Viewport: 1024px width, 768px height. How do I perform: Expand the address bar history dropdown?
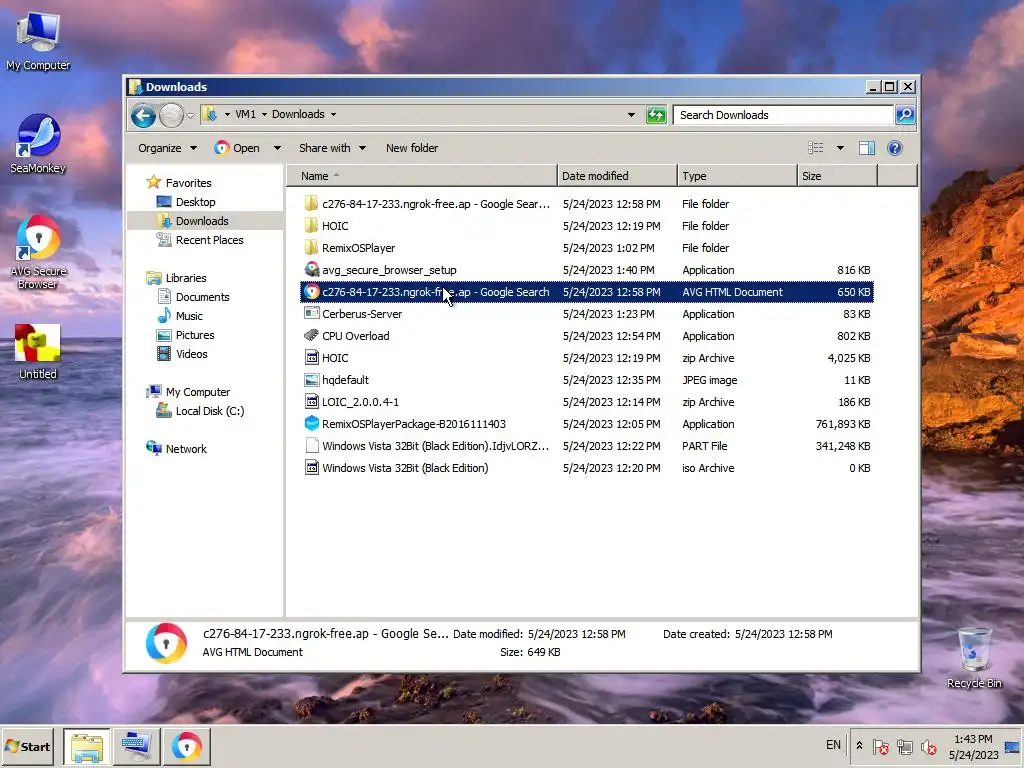pos(631,115)
